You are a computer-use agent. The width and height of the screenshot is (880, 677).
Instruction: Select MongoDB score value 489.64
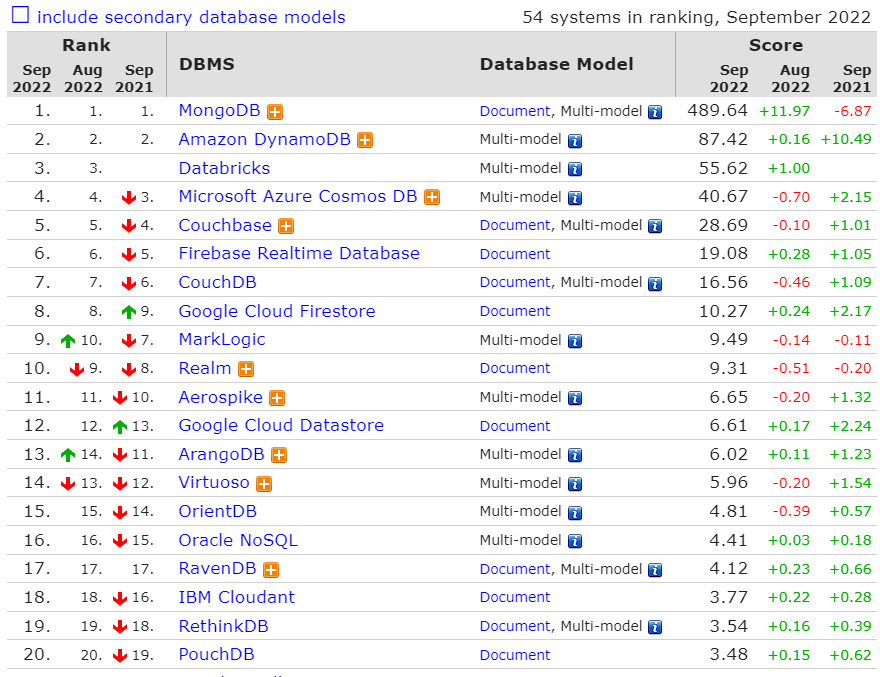point(718,111)
